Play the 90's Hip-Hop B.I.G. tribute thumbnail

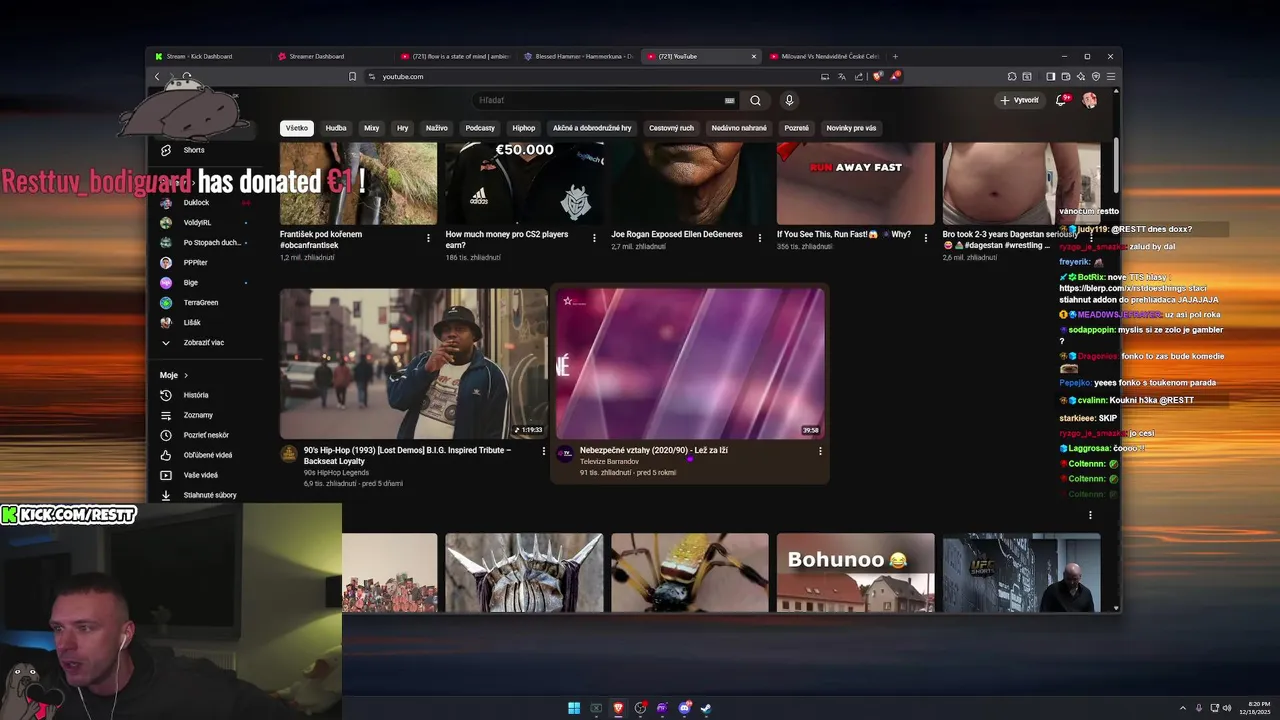coord(414,364)
